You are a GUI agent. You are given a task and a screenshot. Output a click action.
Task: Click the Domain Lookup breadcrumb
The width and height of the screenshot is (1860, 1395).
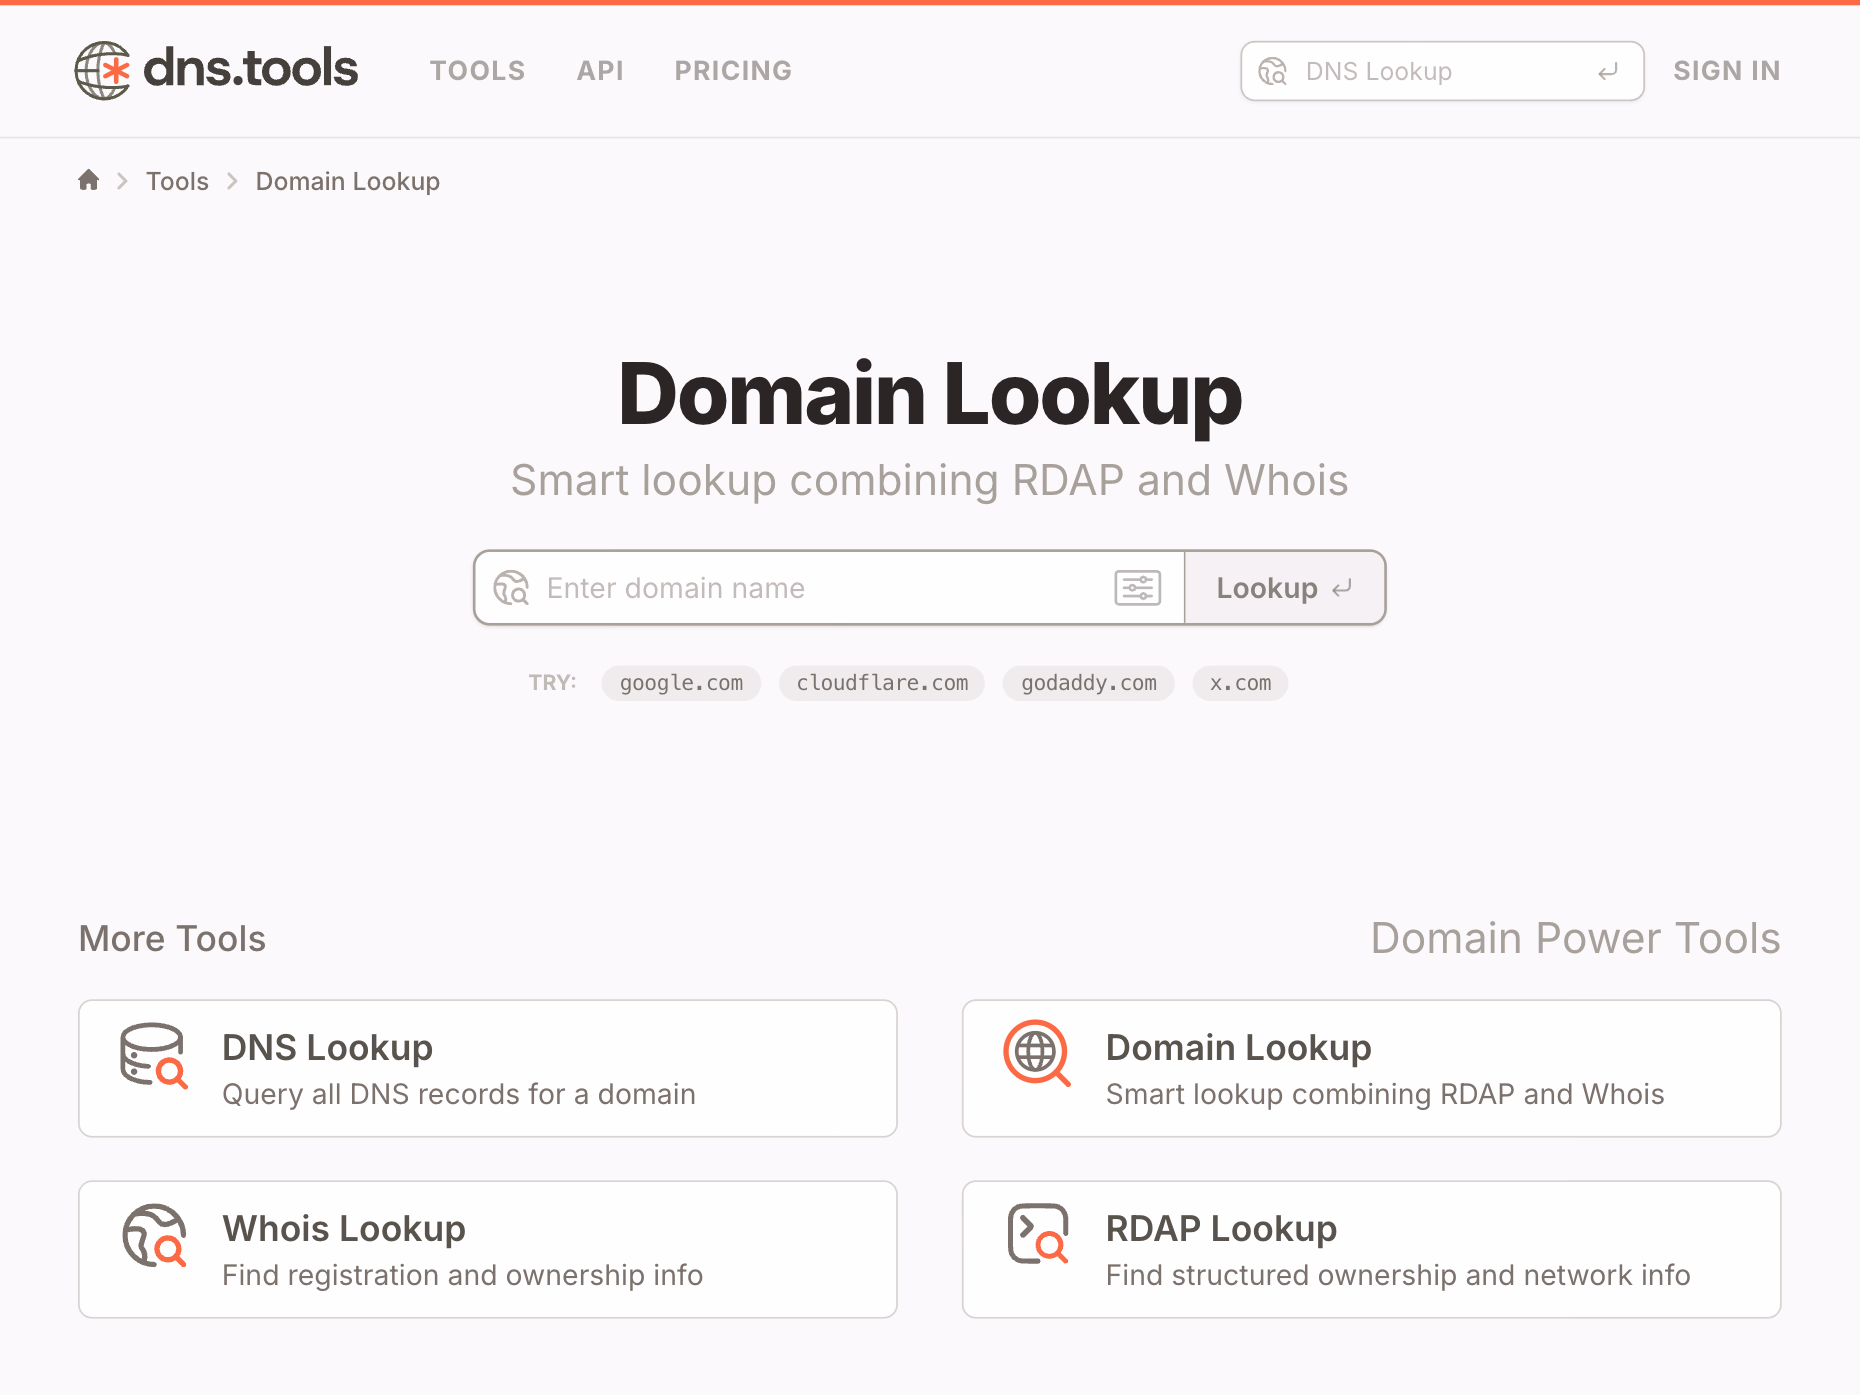point(348,181)
